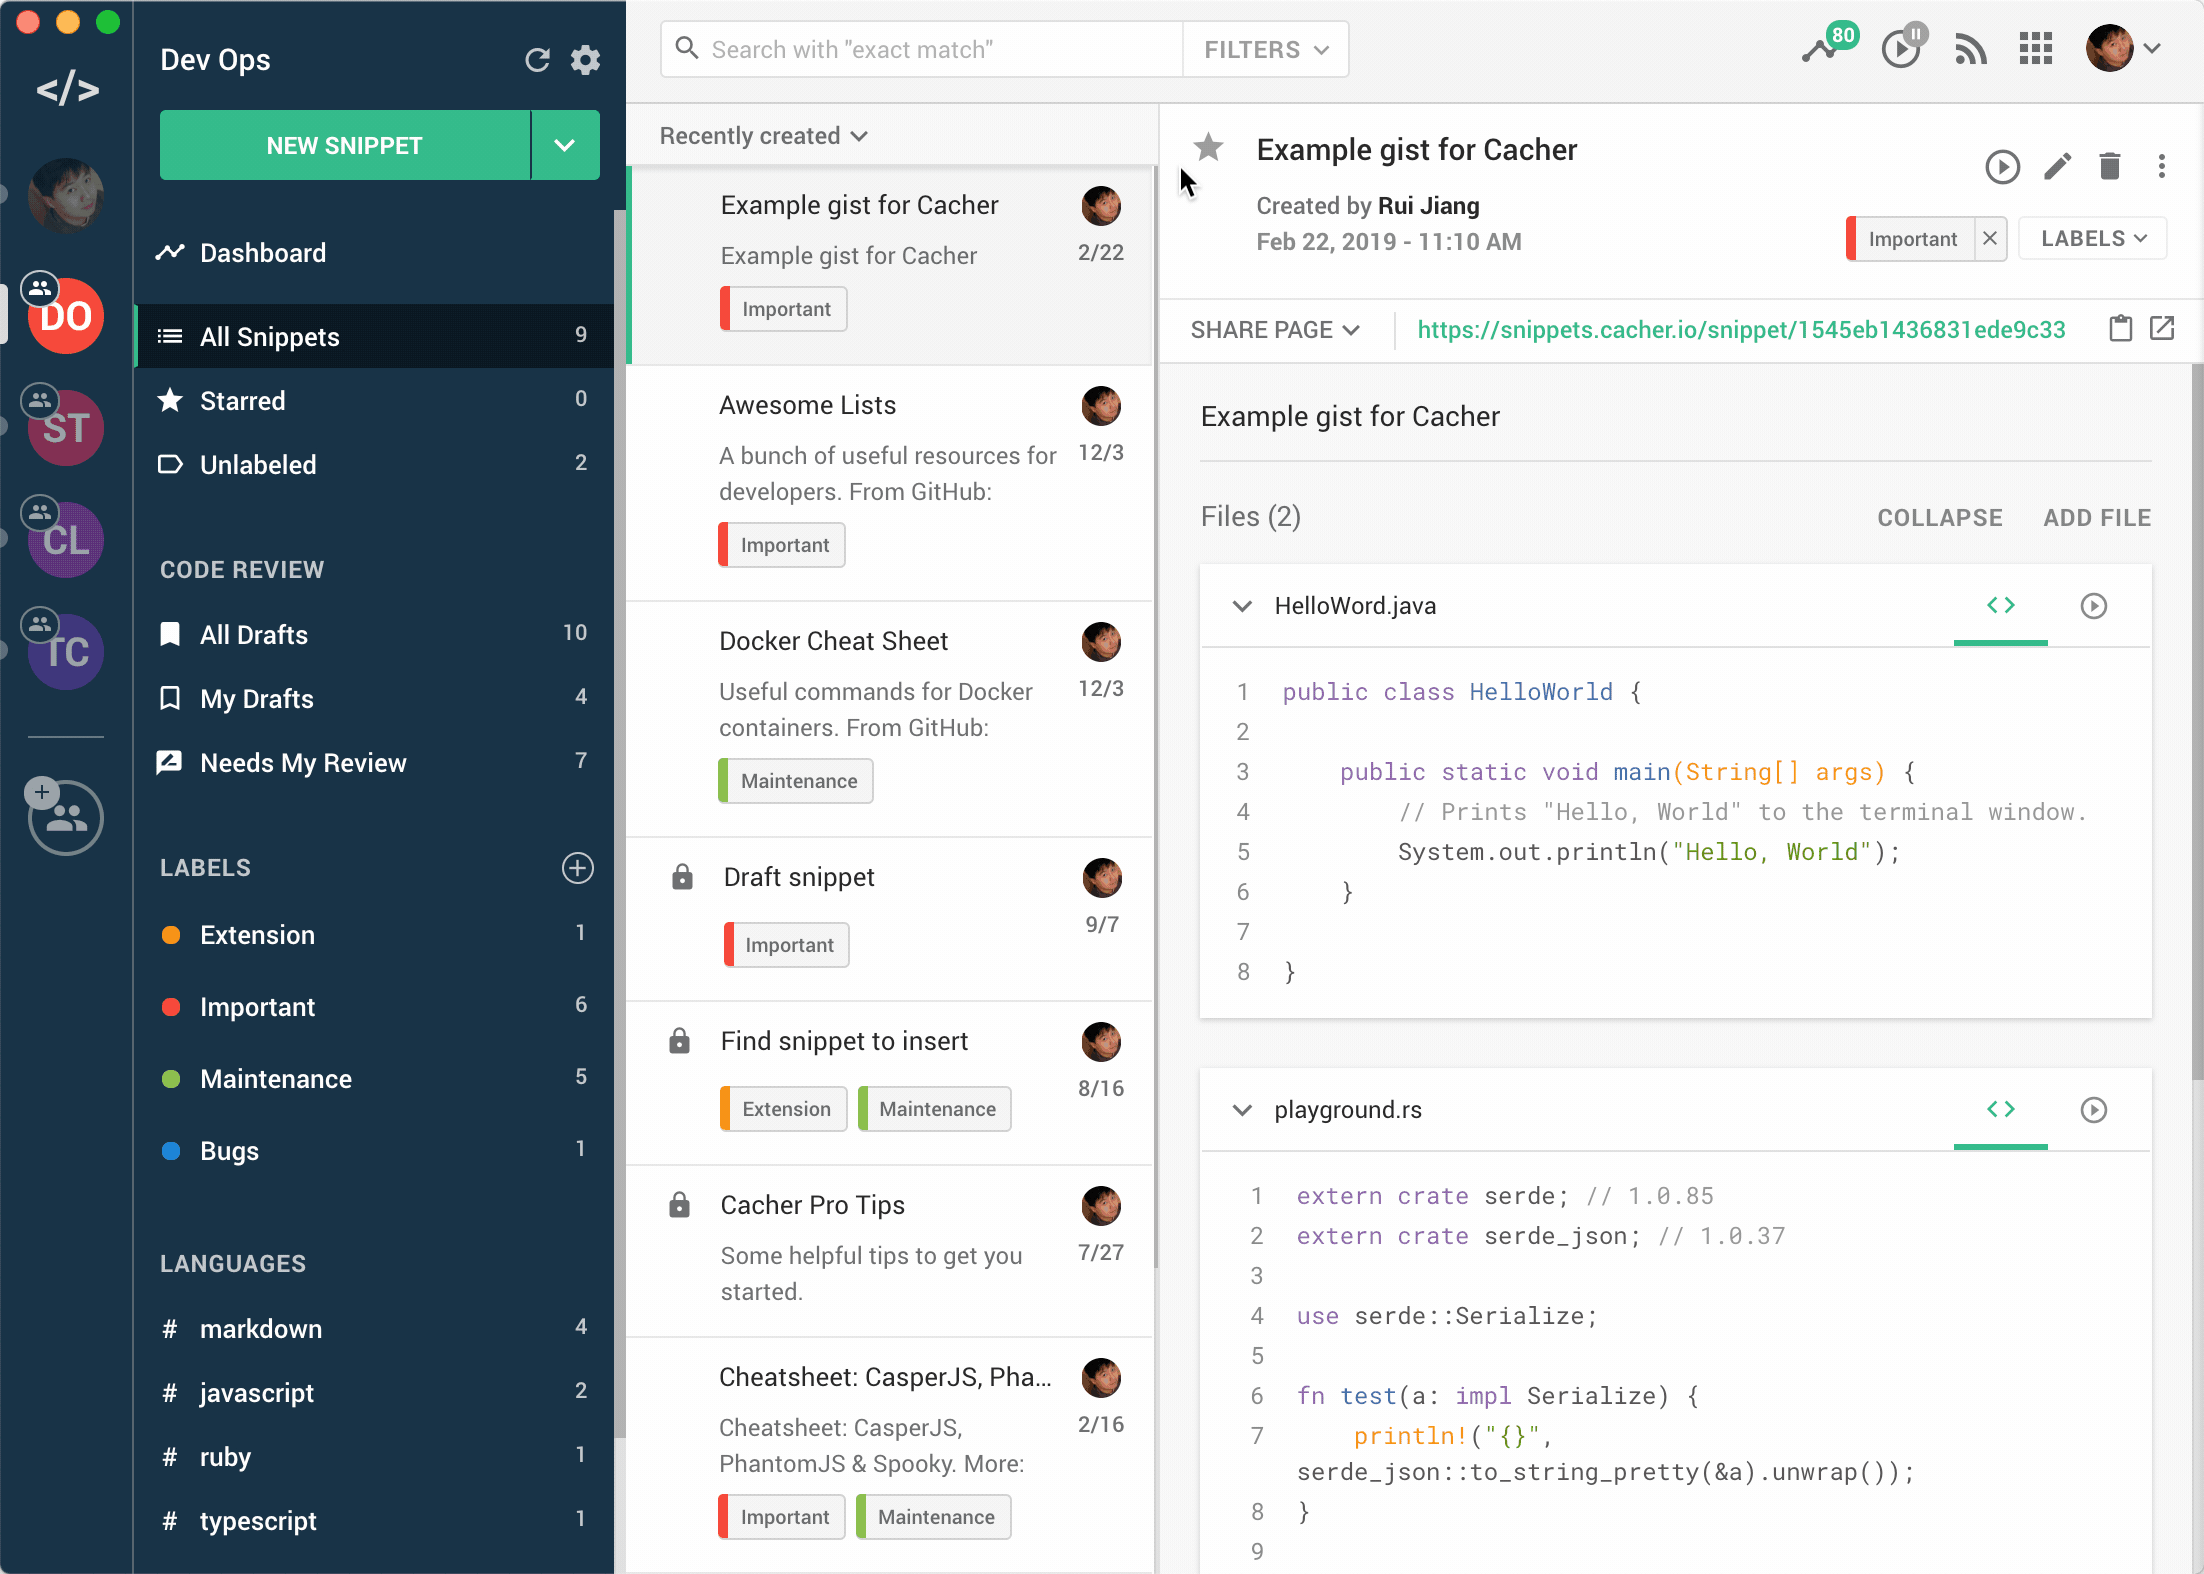Open the snippets.cacher.io share link
Viewport: 2204px width, 1574px height.
pos(1741,330)
